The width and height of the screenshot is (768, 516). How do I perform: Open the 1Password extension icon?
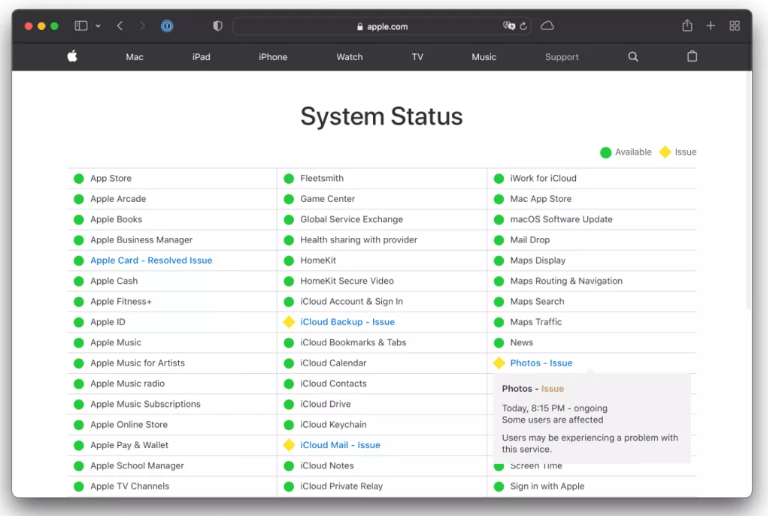pyautogui.click(x=167, y=26)
